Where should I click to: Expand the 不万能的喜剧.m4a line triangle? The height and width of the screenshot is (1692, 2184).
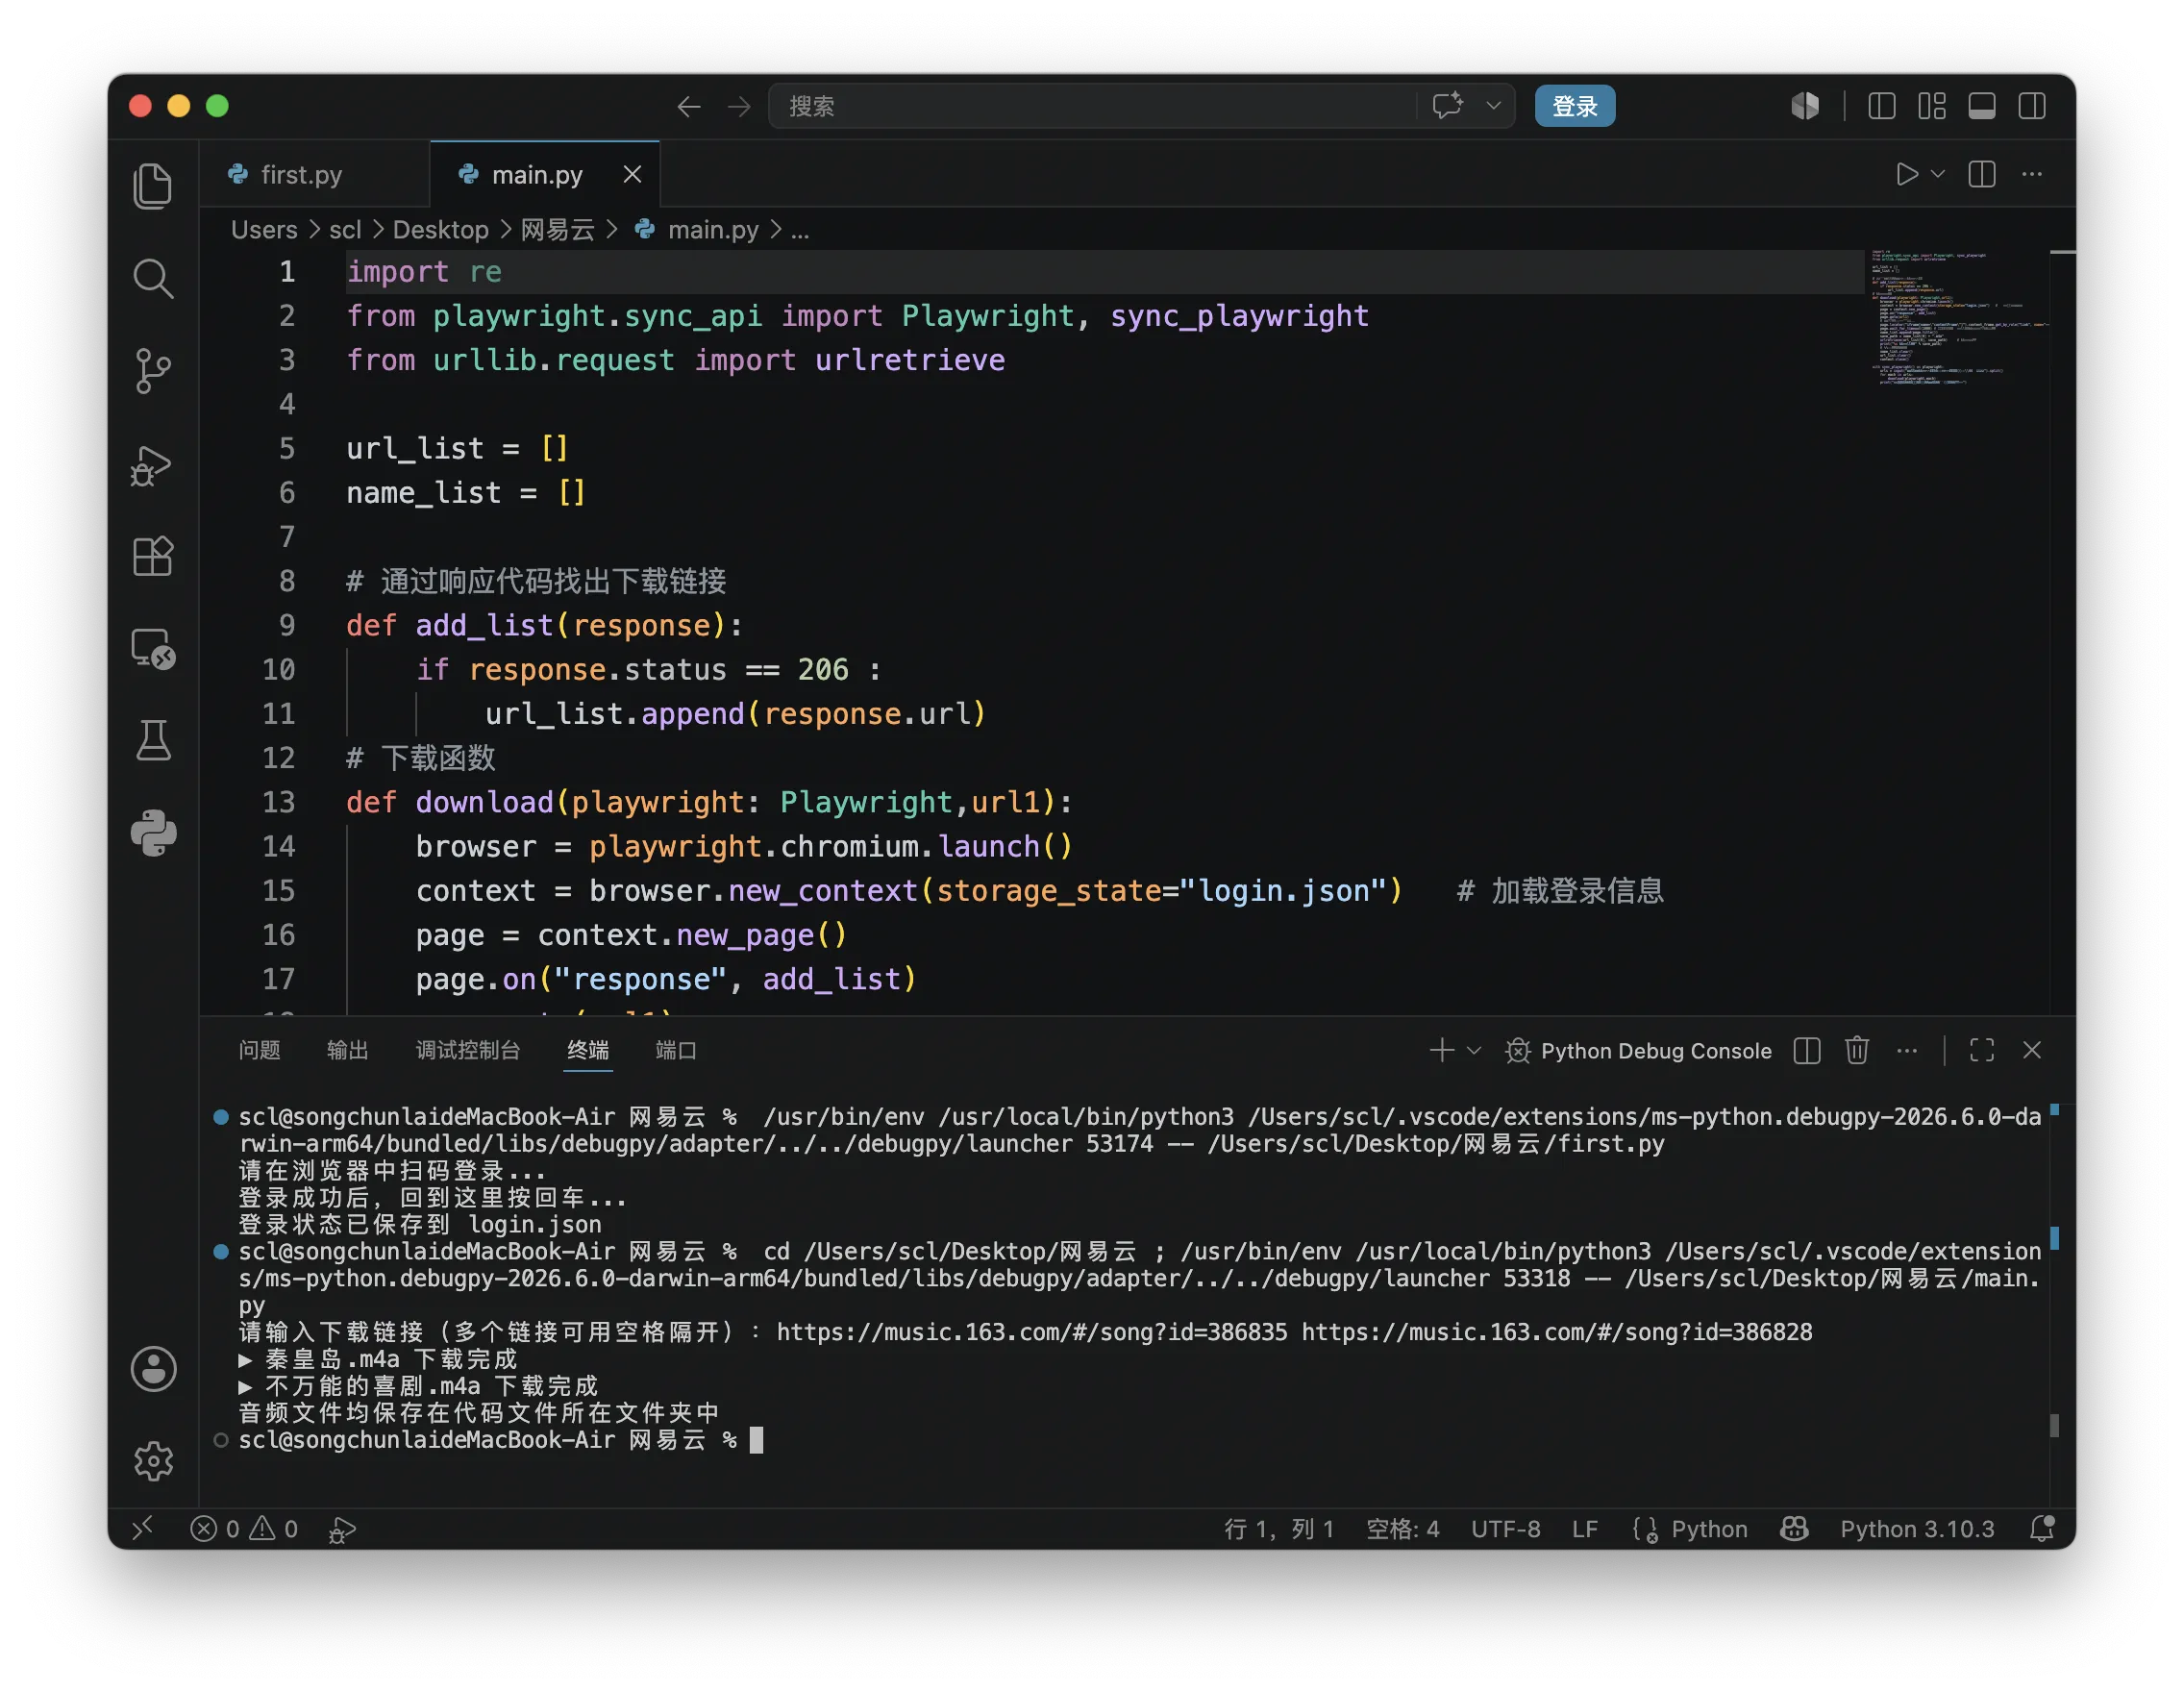(246, 1387)
